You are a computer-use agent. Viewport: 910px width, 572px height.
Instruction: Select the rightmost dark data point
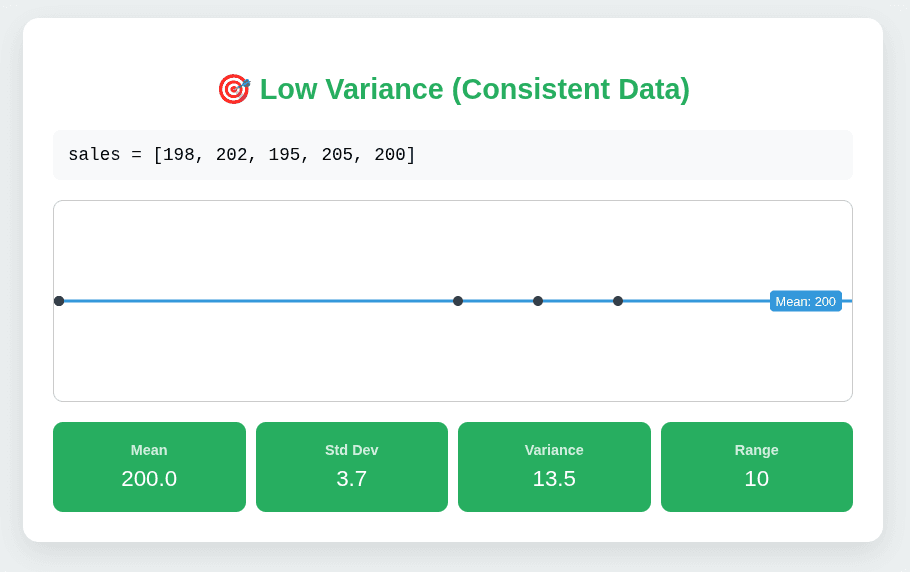point(618,301)
